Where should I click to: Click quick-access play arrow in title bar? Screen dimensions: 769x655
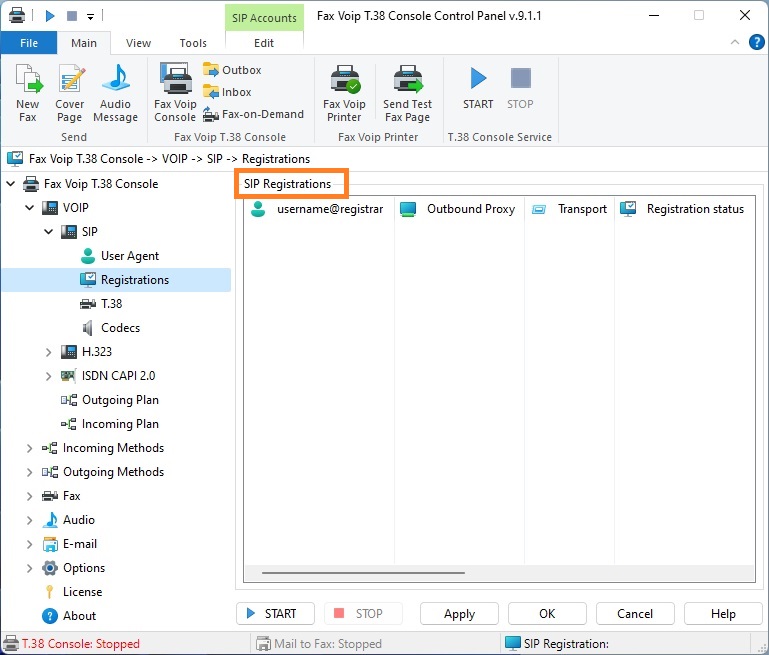(50, 16)
